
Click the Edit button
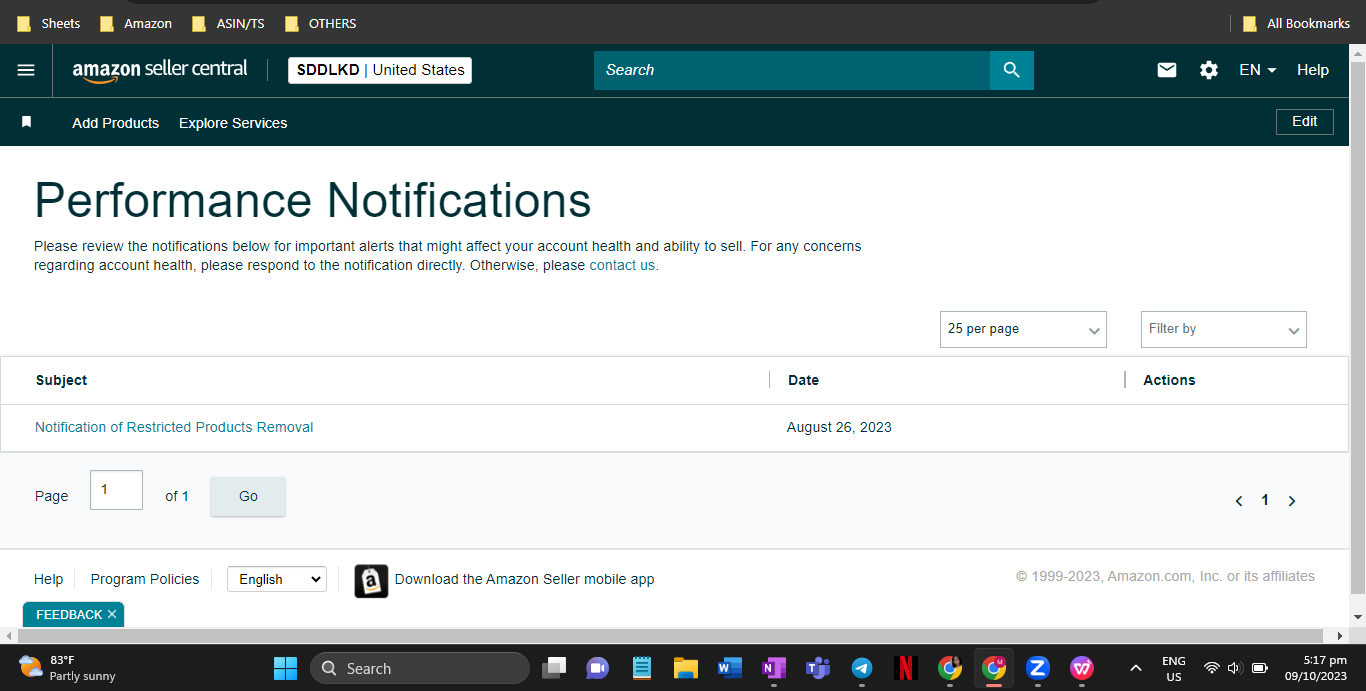tap(1304, 122)
